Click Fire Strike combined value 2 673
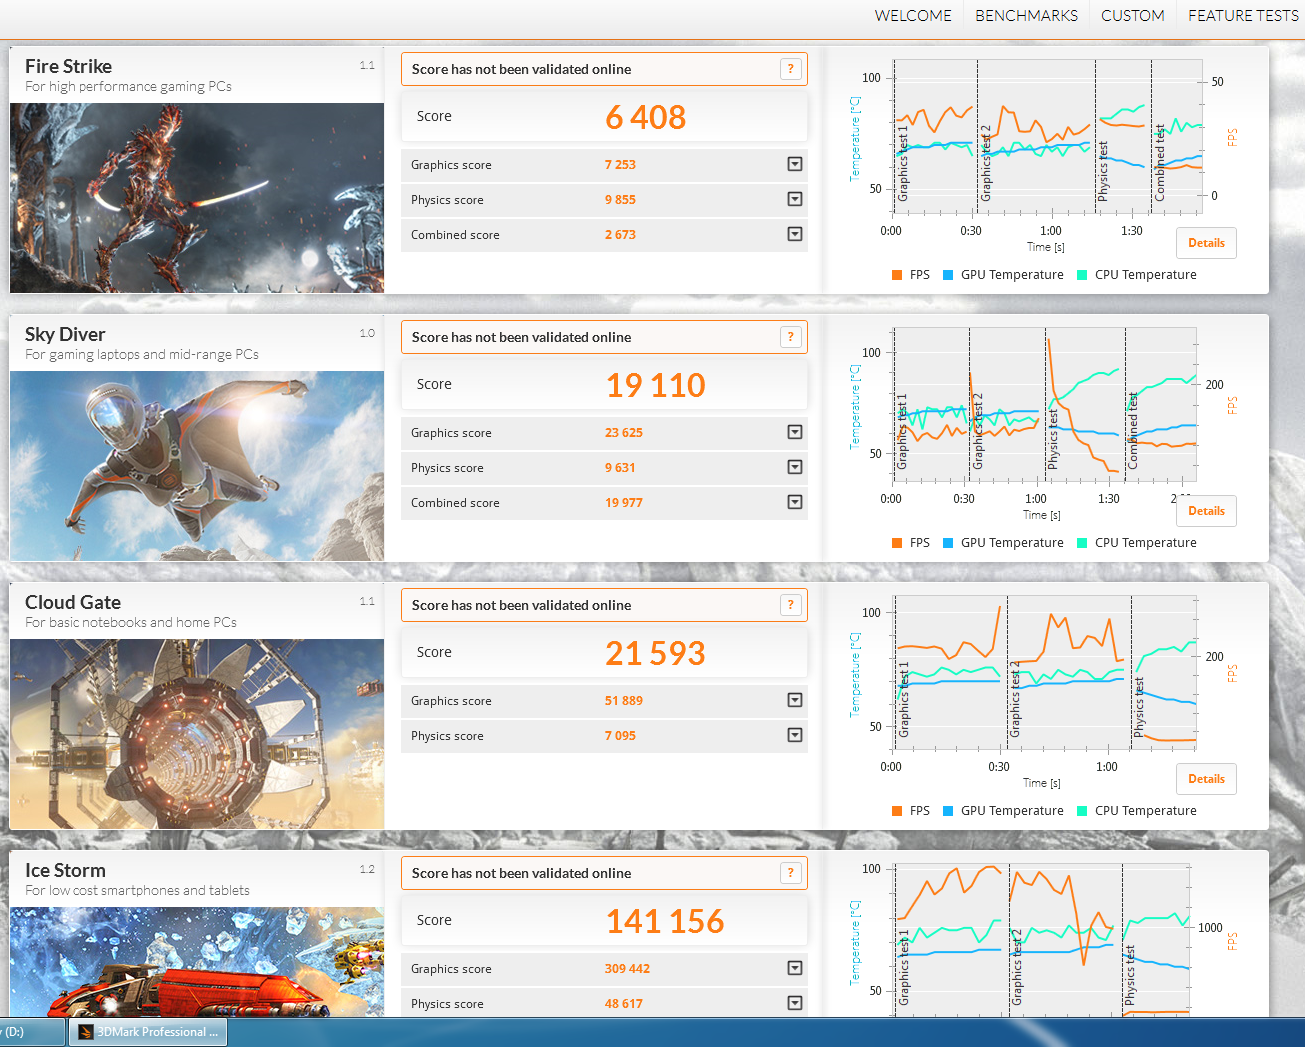 point(620,235)
